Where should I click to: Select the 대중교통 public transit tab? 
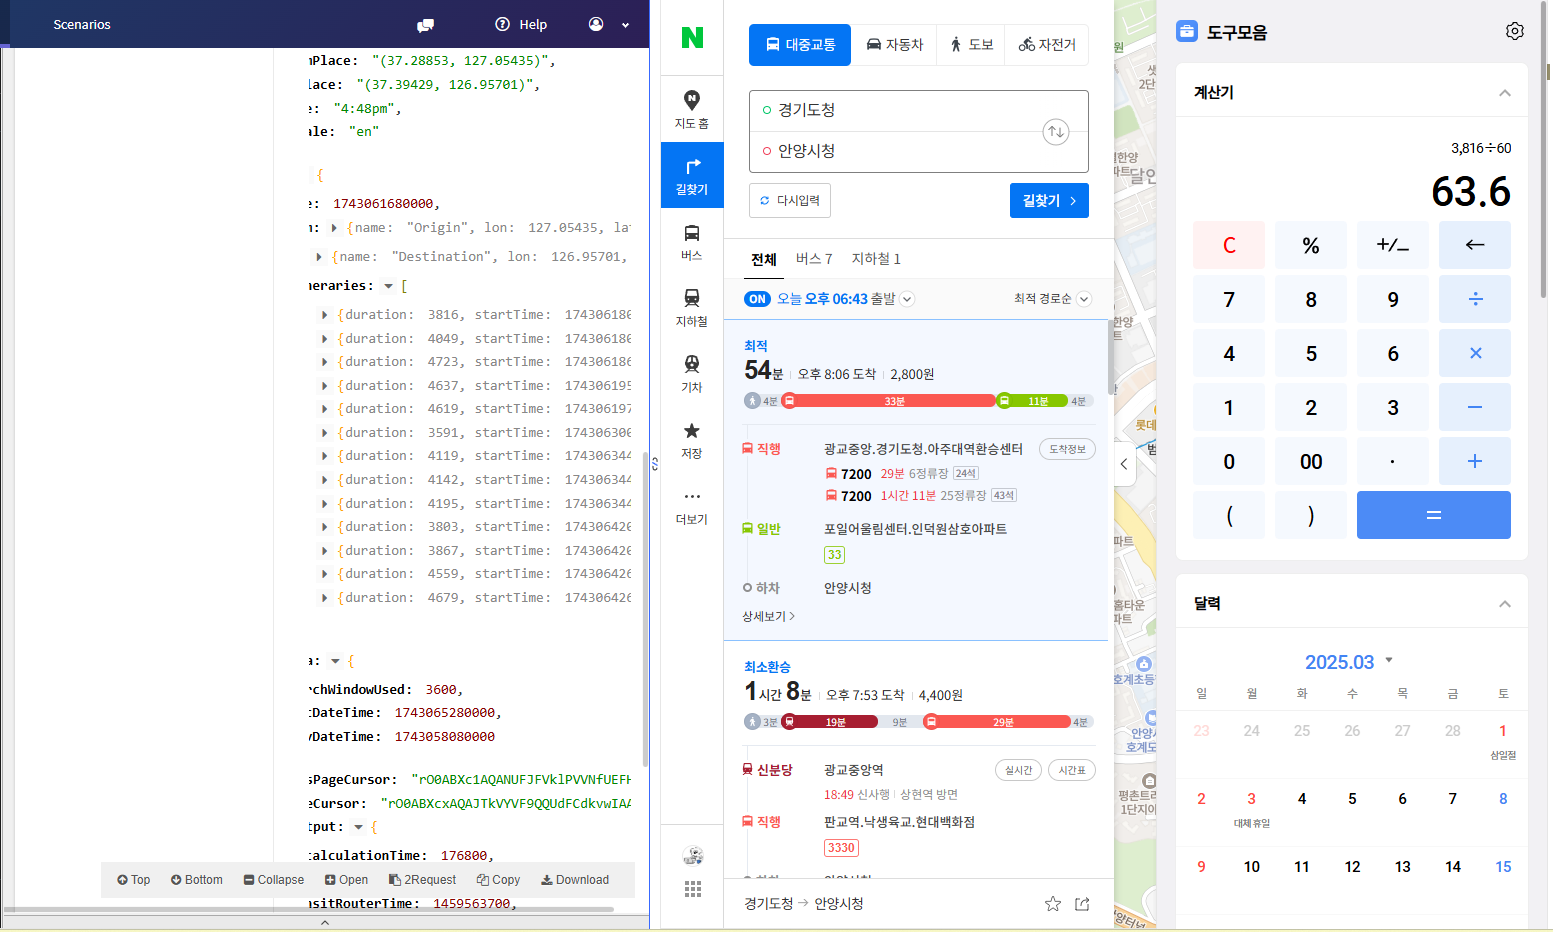coord(800,45)
